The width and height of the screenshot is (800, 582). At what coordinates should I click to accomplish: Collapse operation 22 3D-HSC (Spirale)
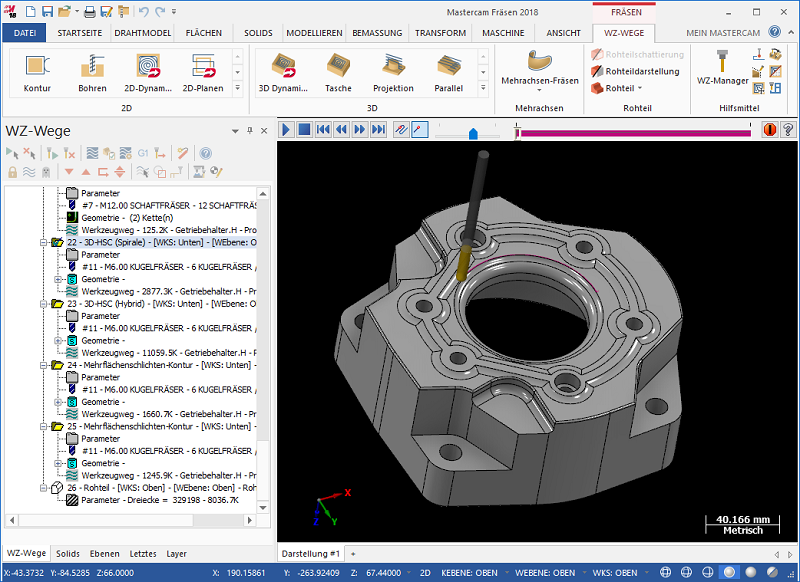pos(44,242)
